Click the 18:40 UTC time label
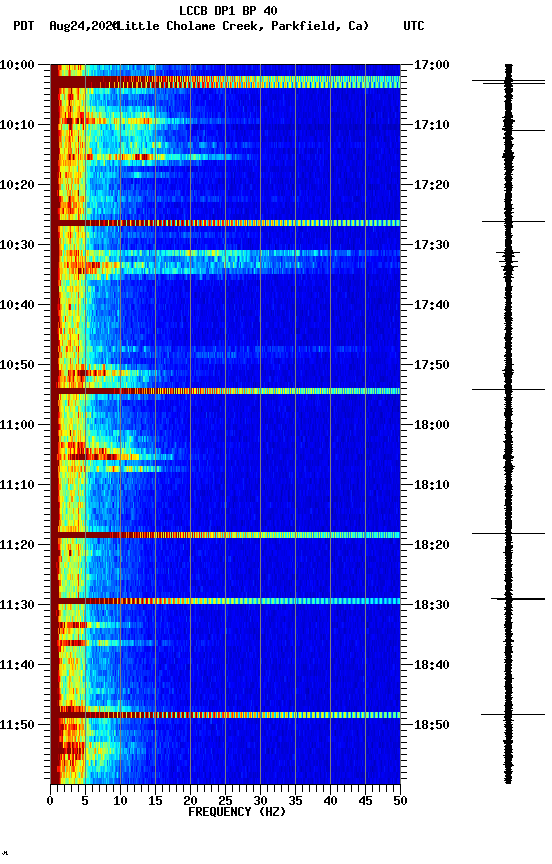This screenshot has width=552, height=864. (x=432, y=665)
